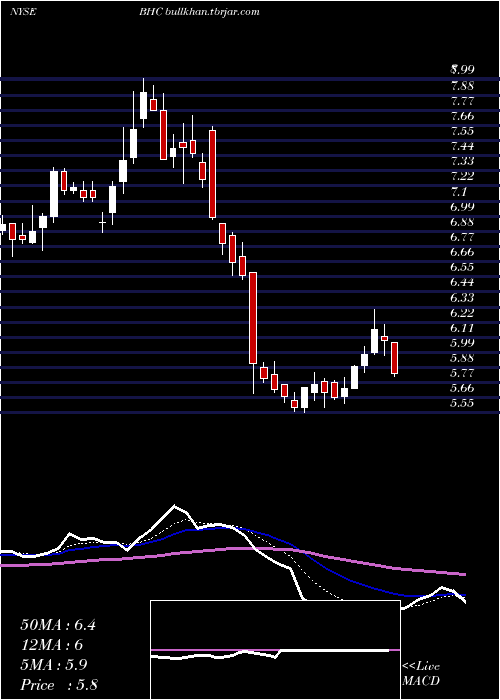500x700 pixels.
Task: Click the 12MA : 6 reading
Action: pyautogui.click(x=52, y=645)
